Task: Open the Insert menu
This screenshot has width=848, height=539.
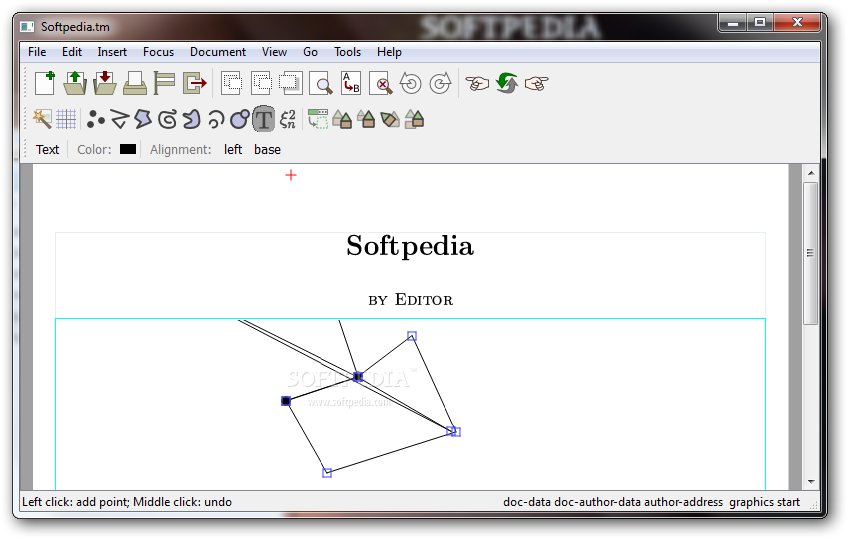Action: point(112,52)
